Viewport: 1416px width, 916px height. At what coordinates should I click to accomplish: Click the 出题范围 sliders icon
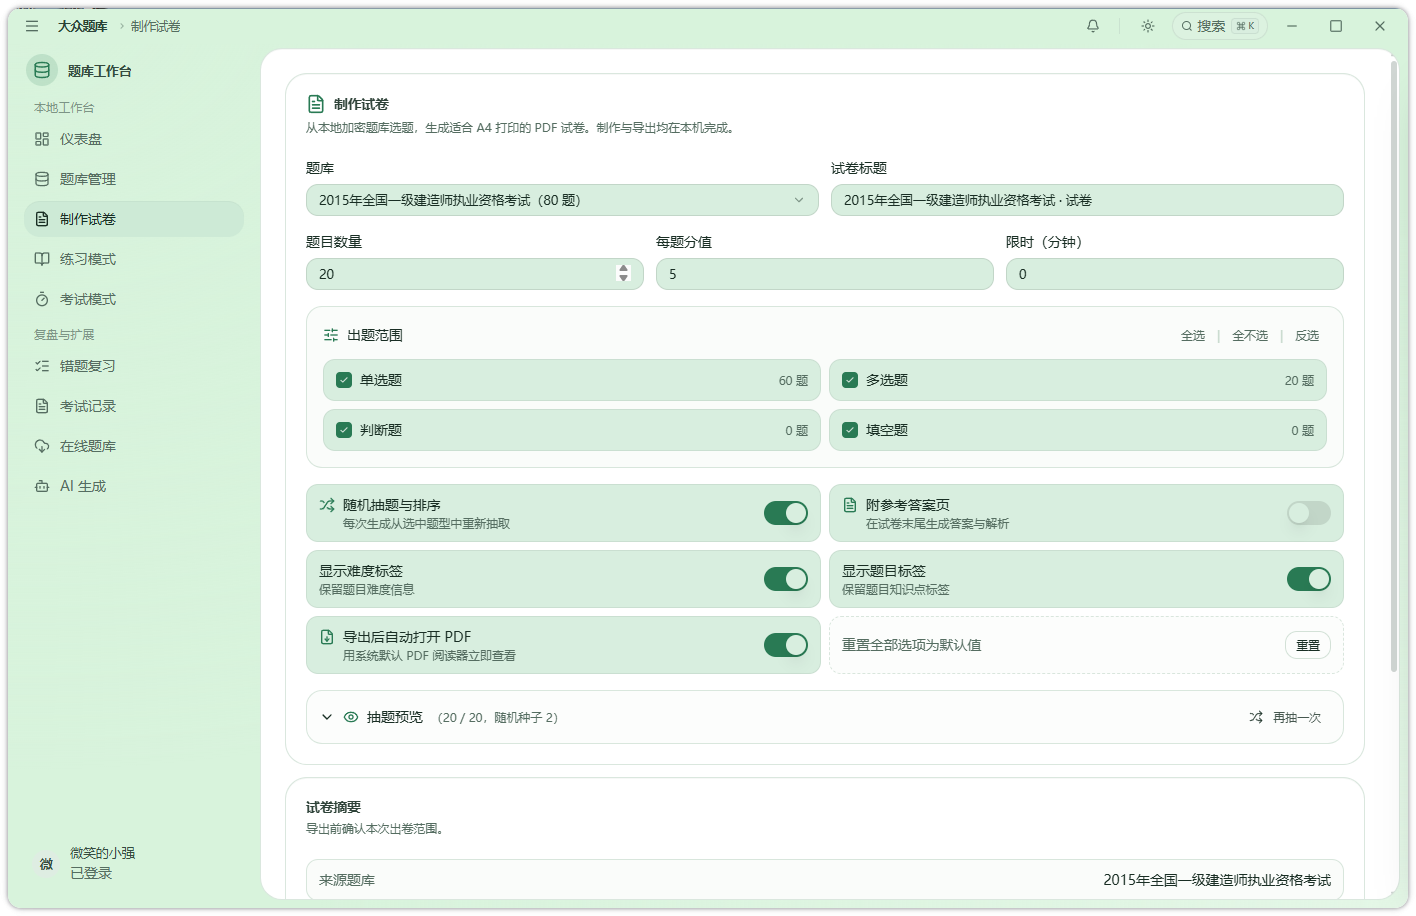click(x=331, y=335)
